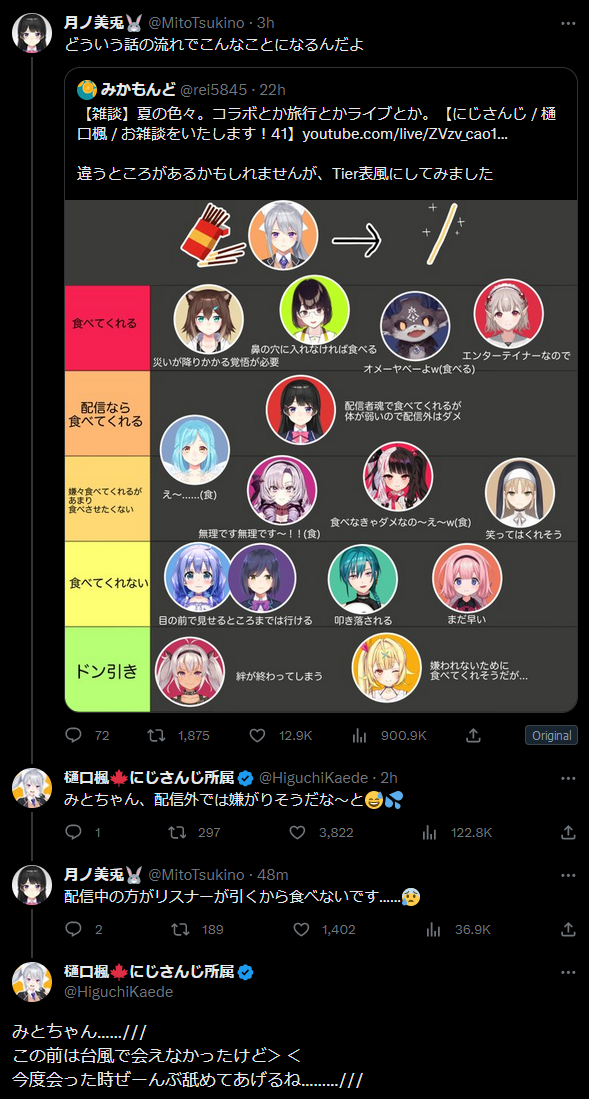The height and width of the screenshot is (1099, 589).
Task: Click the Original image button
Action: coord(551,735)
